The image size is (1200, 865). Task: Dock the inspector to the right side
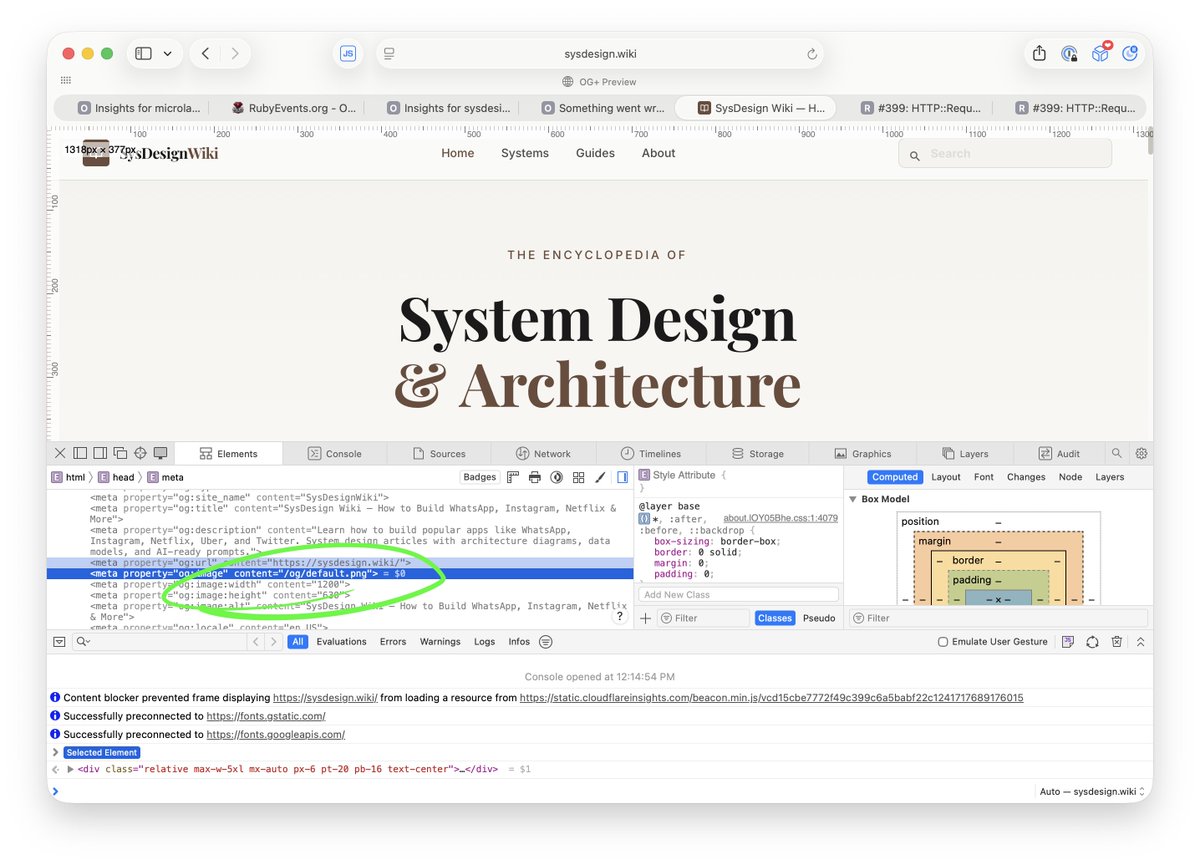coord(100,453)
